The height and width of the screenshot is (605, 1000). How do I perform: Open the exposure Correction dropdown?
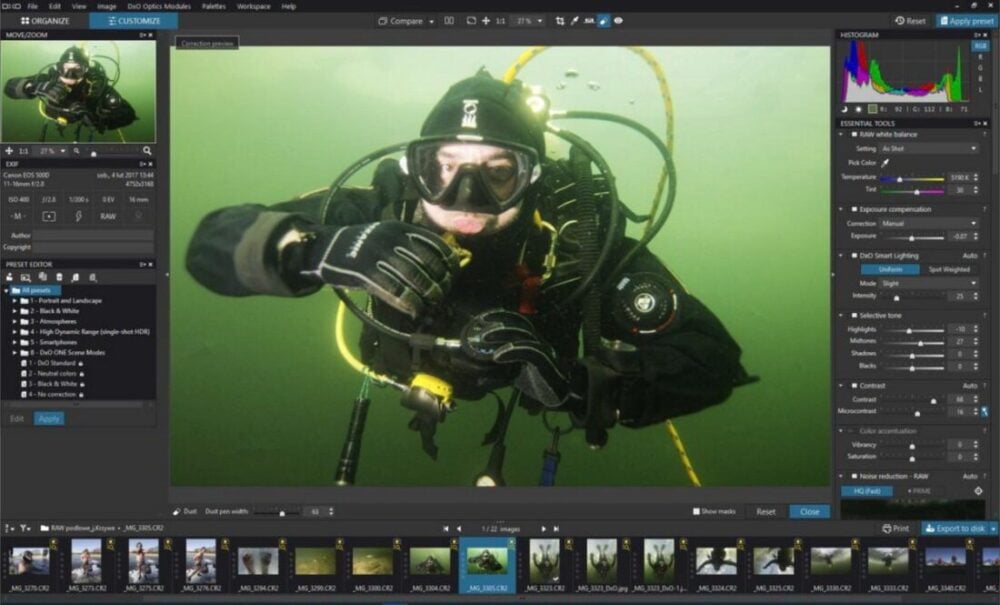click(929, 224)
